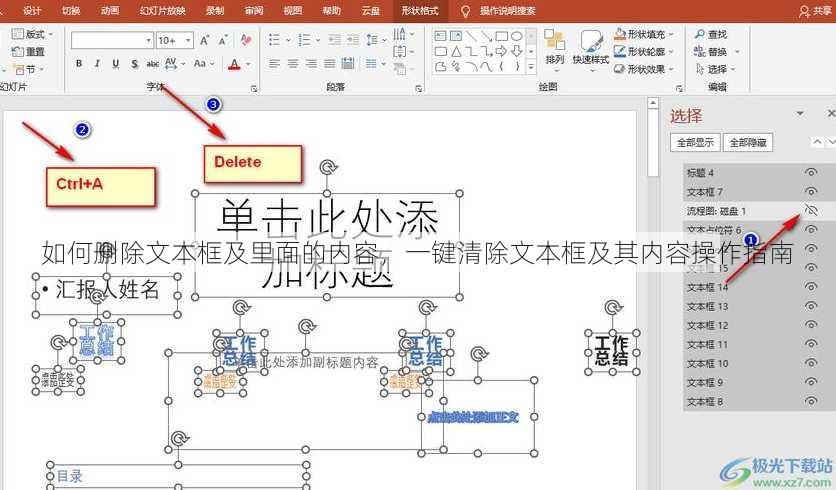Move selected object up in pane order
Viewport: 836px width, 490px height.
click(x=817, y=142)
